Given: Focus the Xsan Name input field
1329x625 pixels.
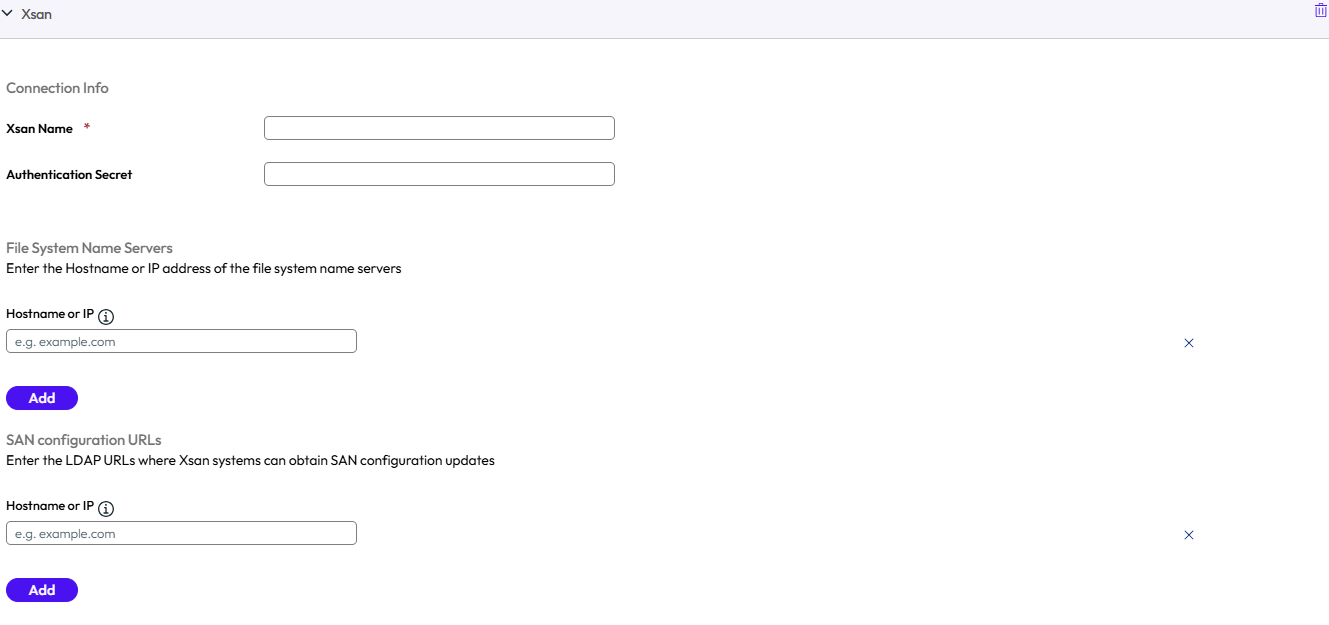Looking at the screenshot, I should [439, 128].
